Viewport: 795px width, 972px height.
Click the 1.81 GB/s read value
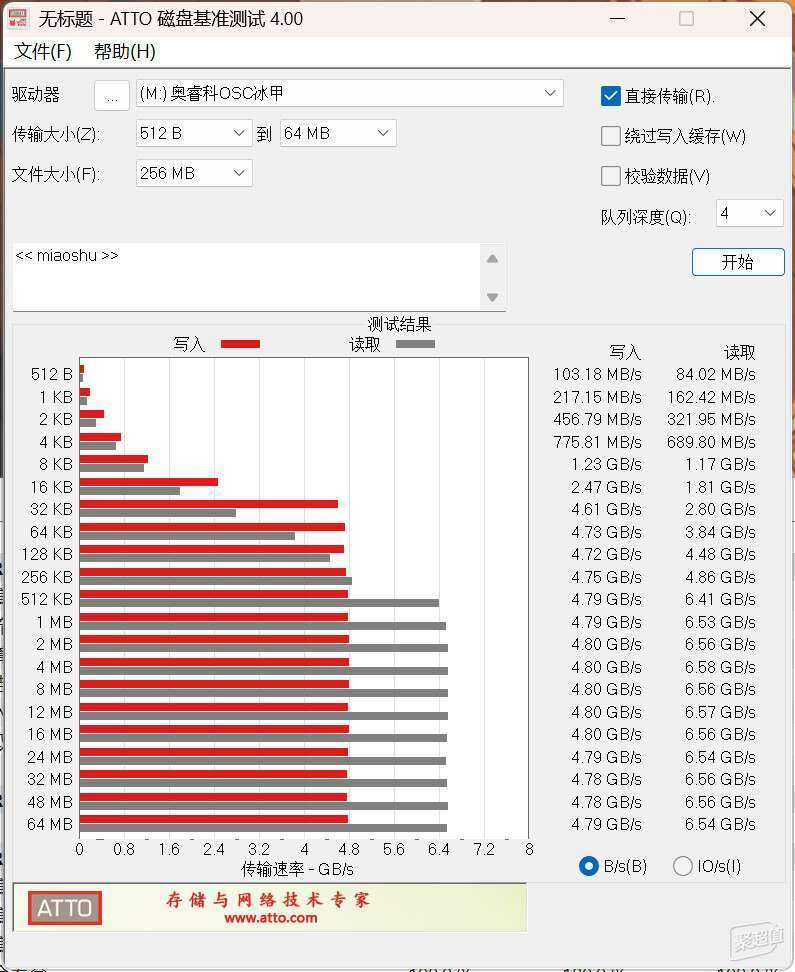(x=721, y=487)
